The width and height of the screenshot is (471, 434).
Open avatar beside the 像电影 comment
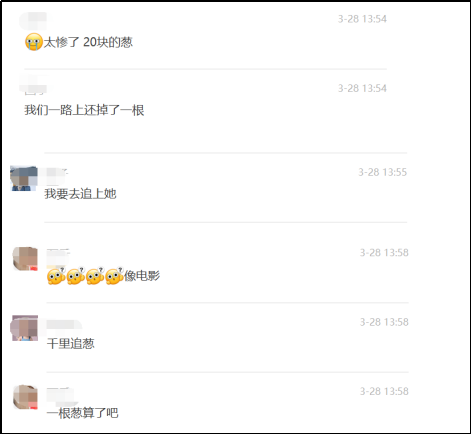click(25, 259)
